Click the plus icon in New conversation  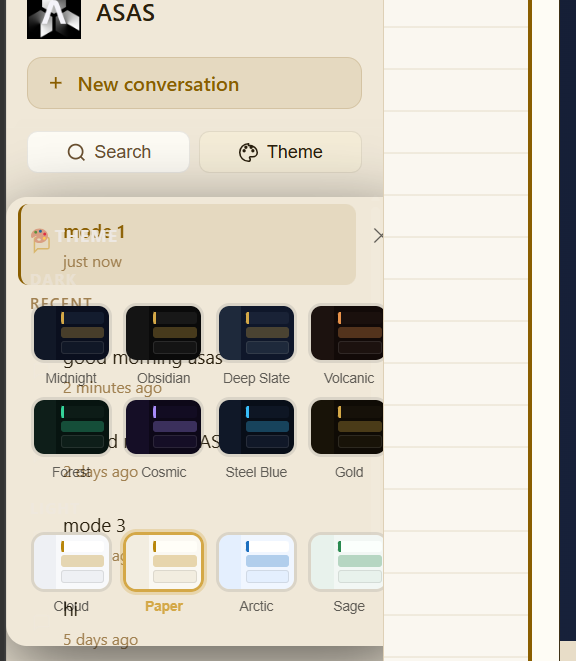56,83
